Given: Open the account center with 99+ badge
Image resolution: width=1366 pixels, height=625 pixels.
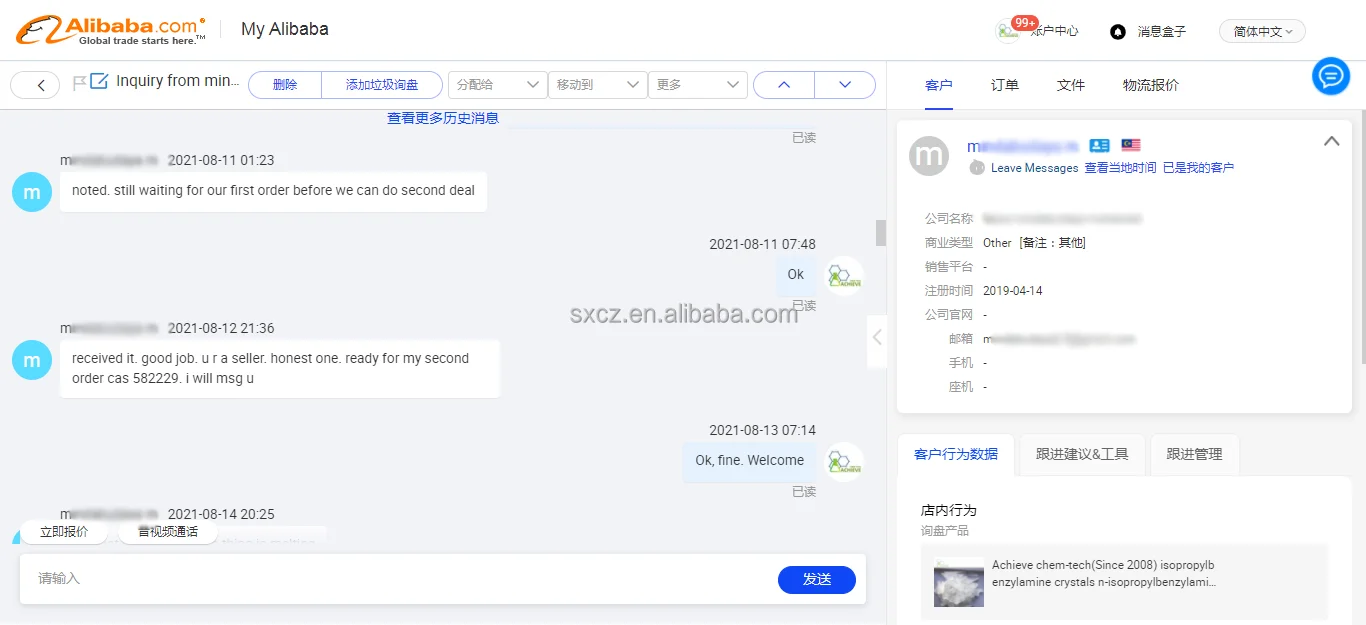Looking at the screenshot, I should tap(1037, 30).
